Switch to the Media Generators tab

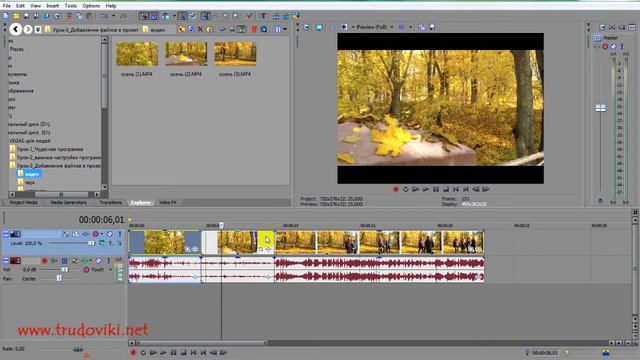pyautogui.click(x=68, y=202)
